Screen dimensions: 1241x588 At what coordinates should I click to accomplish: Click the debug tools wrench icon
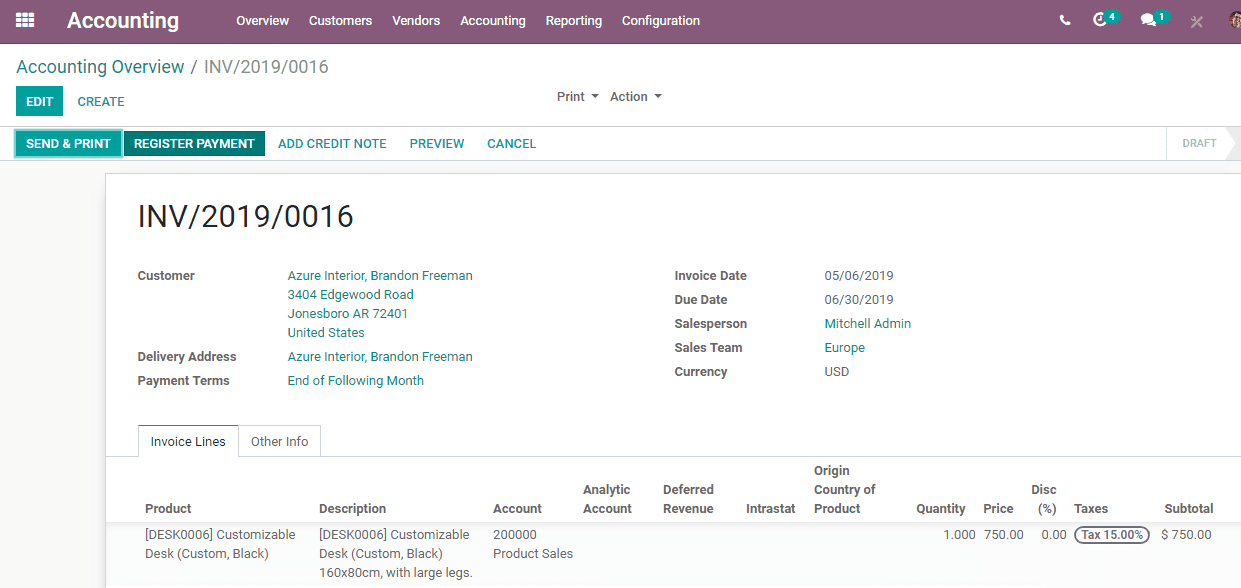(1197, 21)
